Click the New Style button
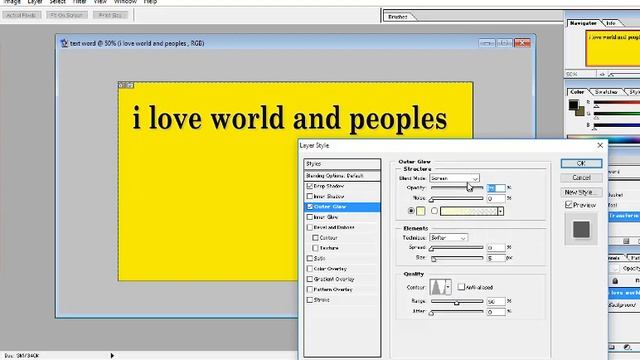 click(581, 192)
